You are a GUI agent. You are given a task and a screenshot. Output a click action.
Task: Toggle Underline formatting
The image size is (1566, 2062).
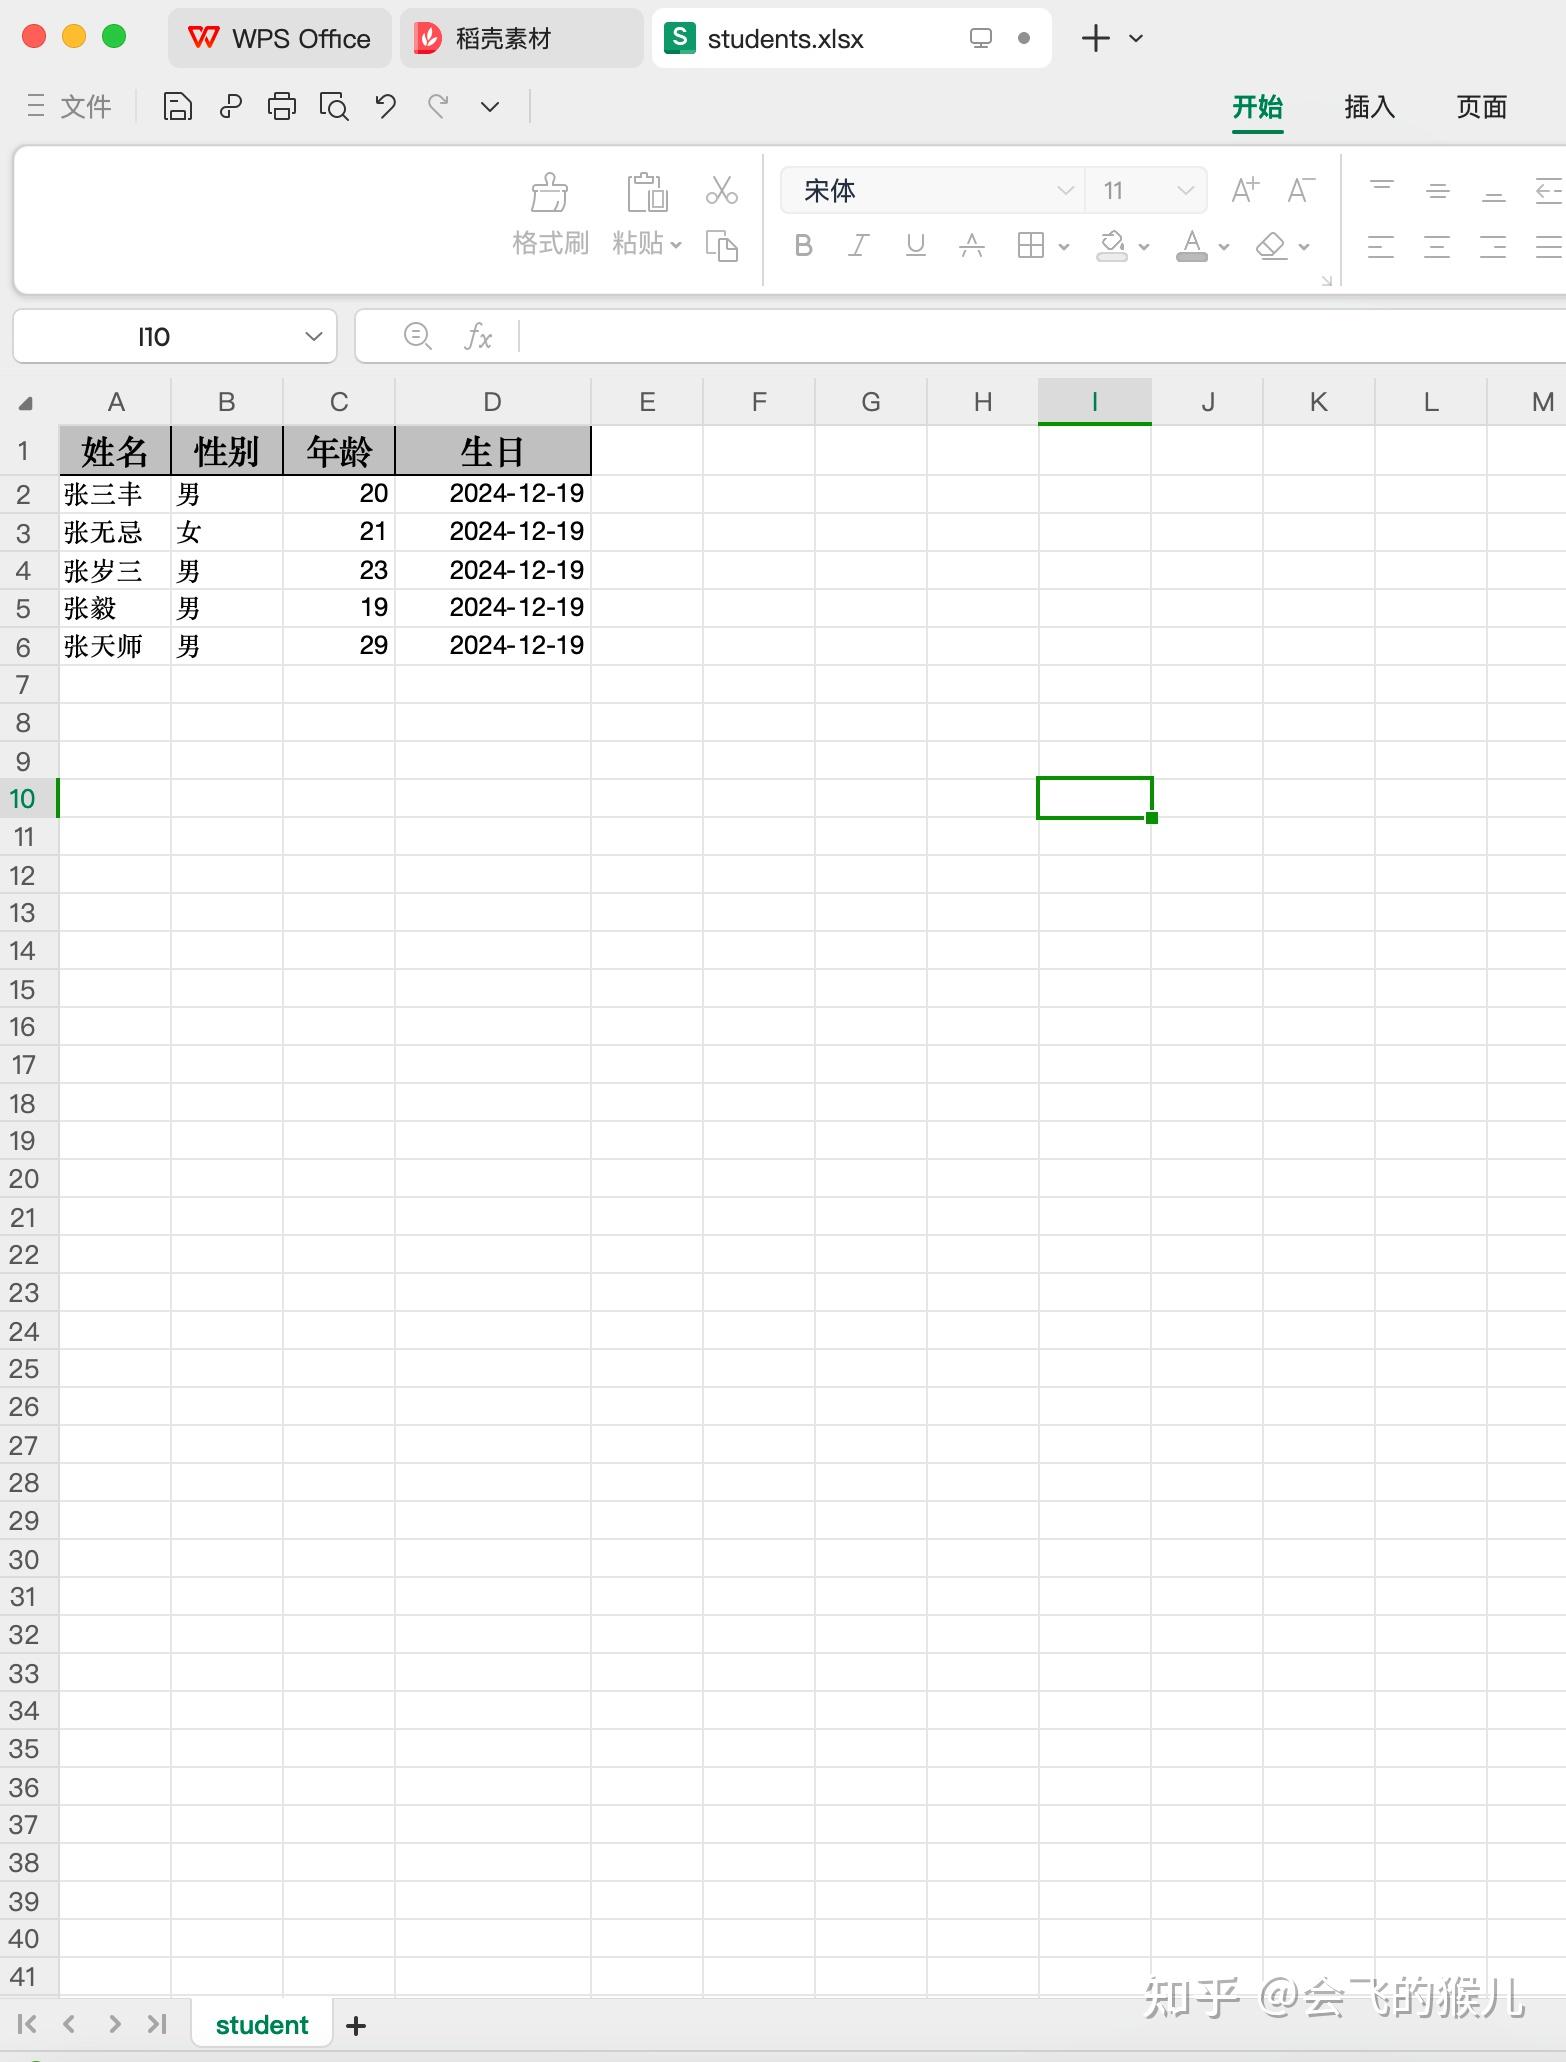915,245
